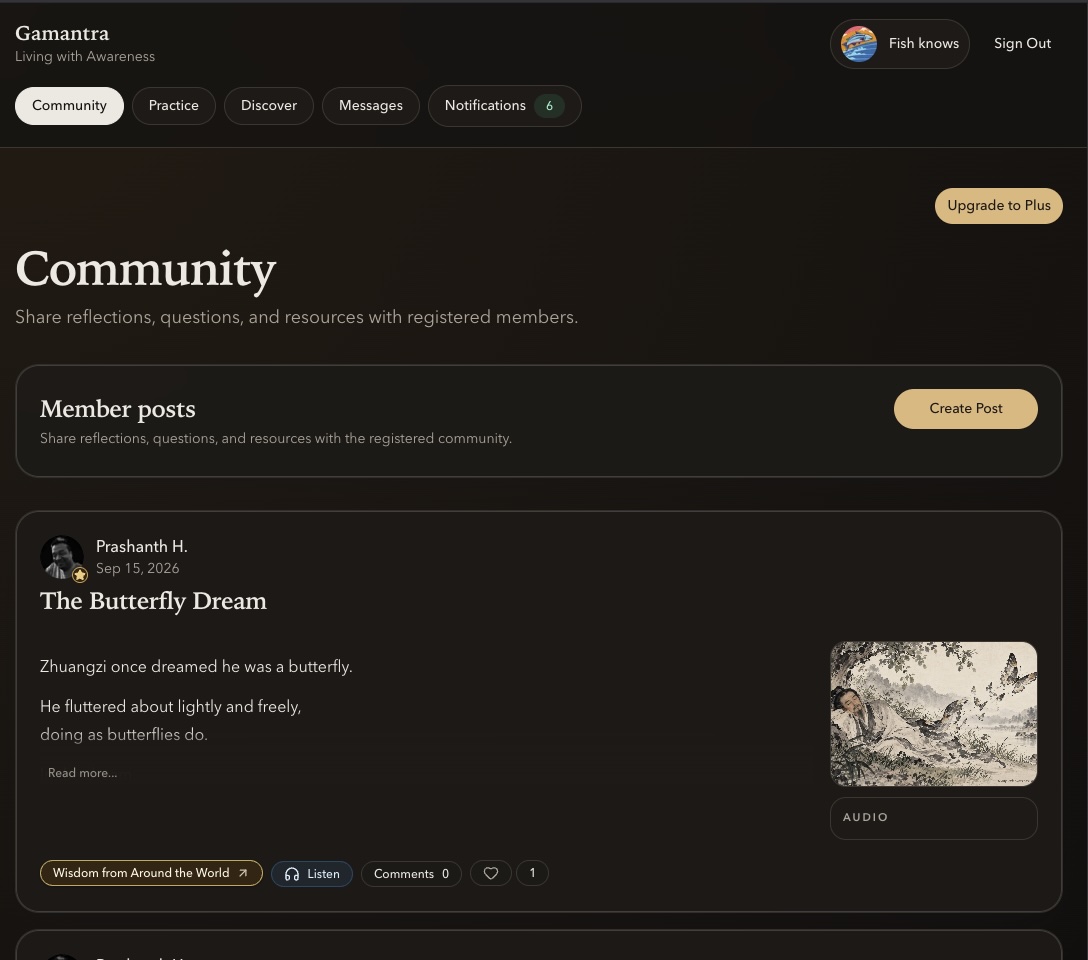
Task: Open the Messages tab
Action: 371,105
